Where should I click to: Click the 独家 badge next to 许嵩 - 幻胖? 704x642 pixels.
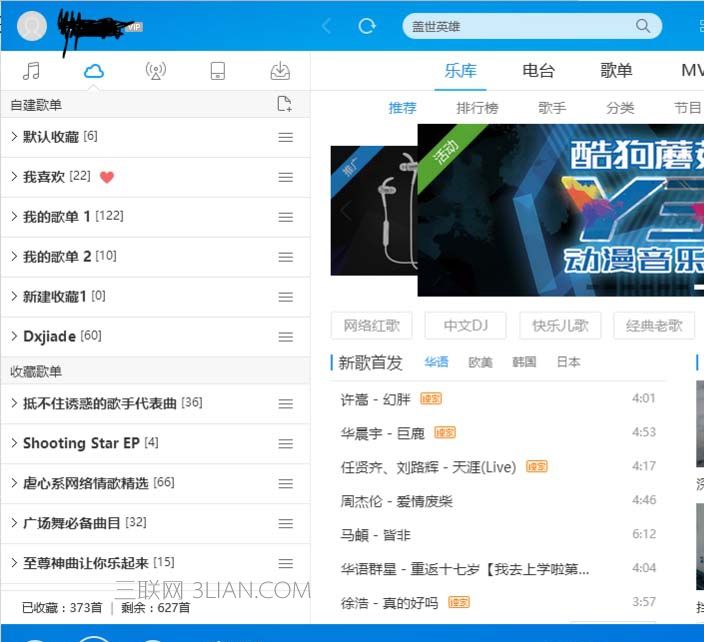point(431,399)
